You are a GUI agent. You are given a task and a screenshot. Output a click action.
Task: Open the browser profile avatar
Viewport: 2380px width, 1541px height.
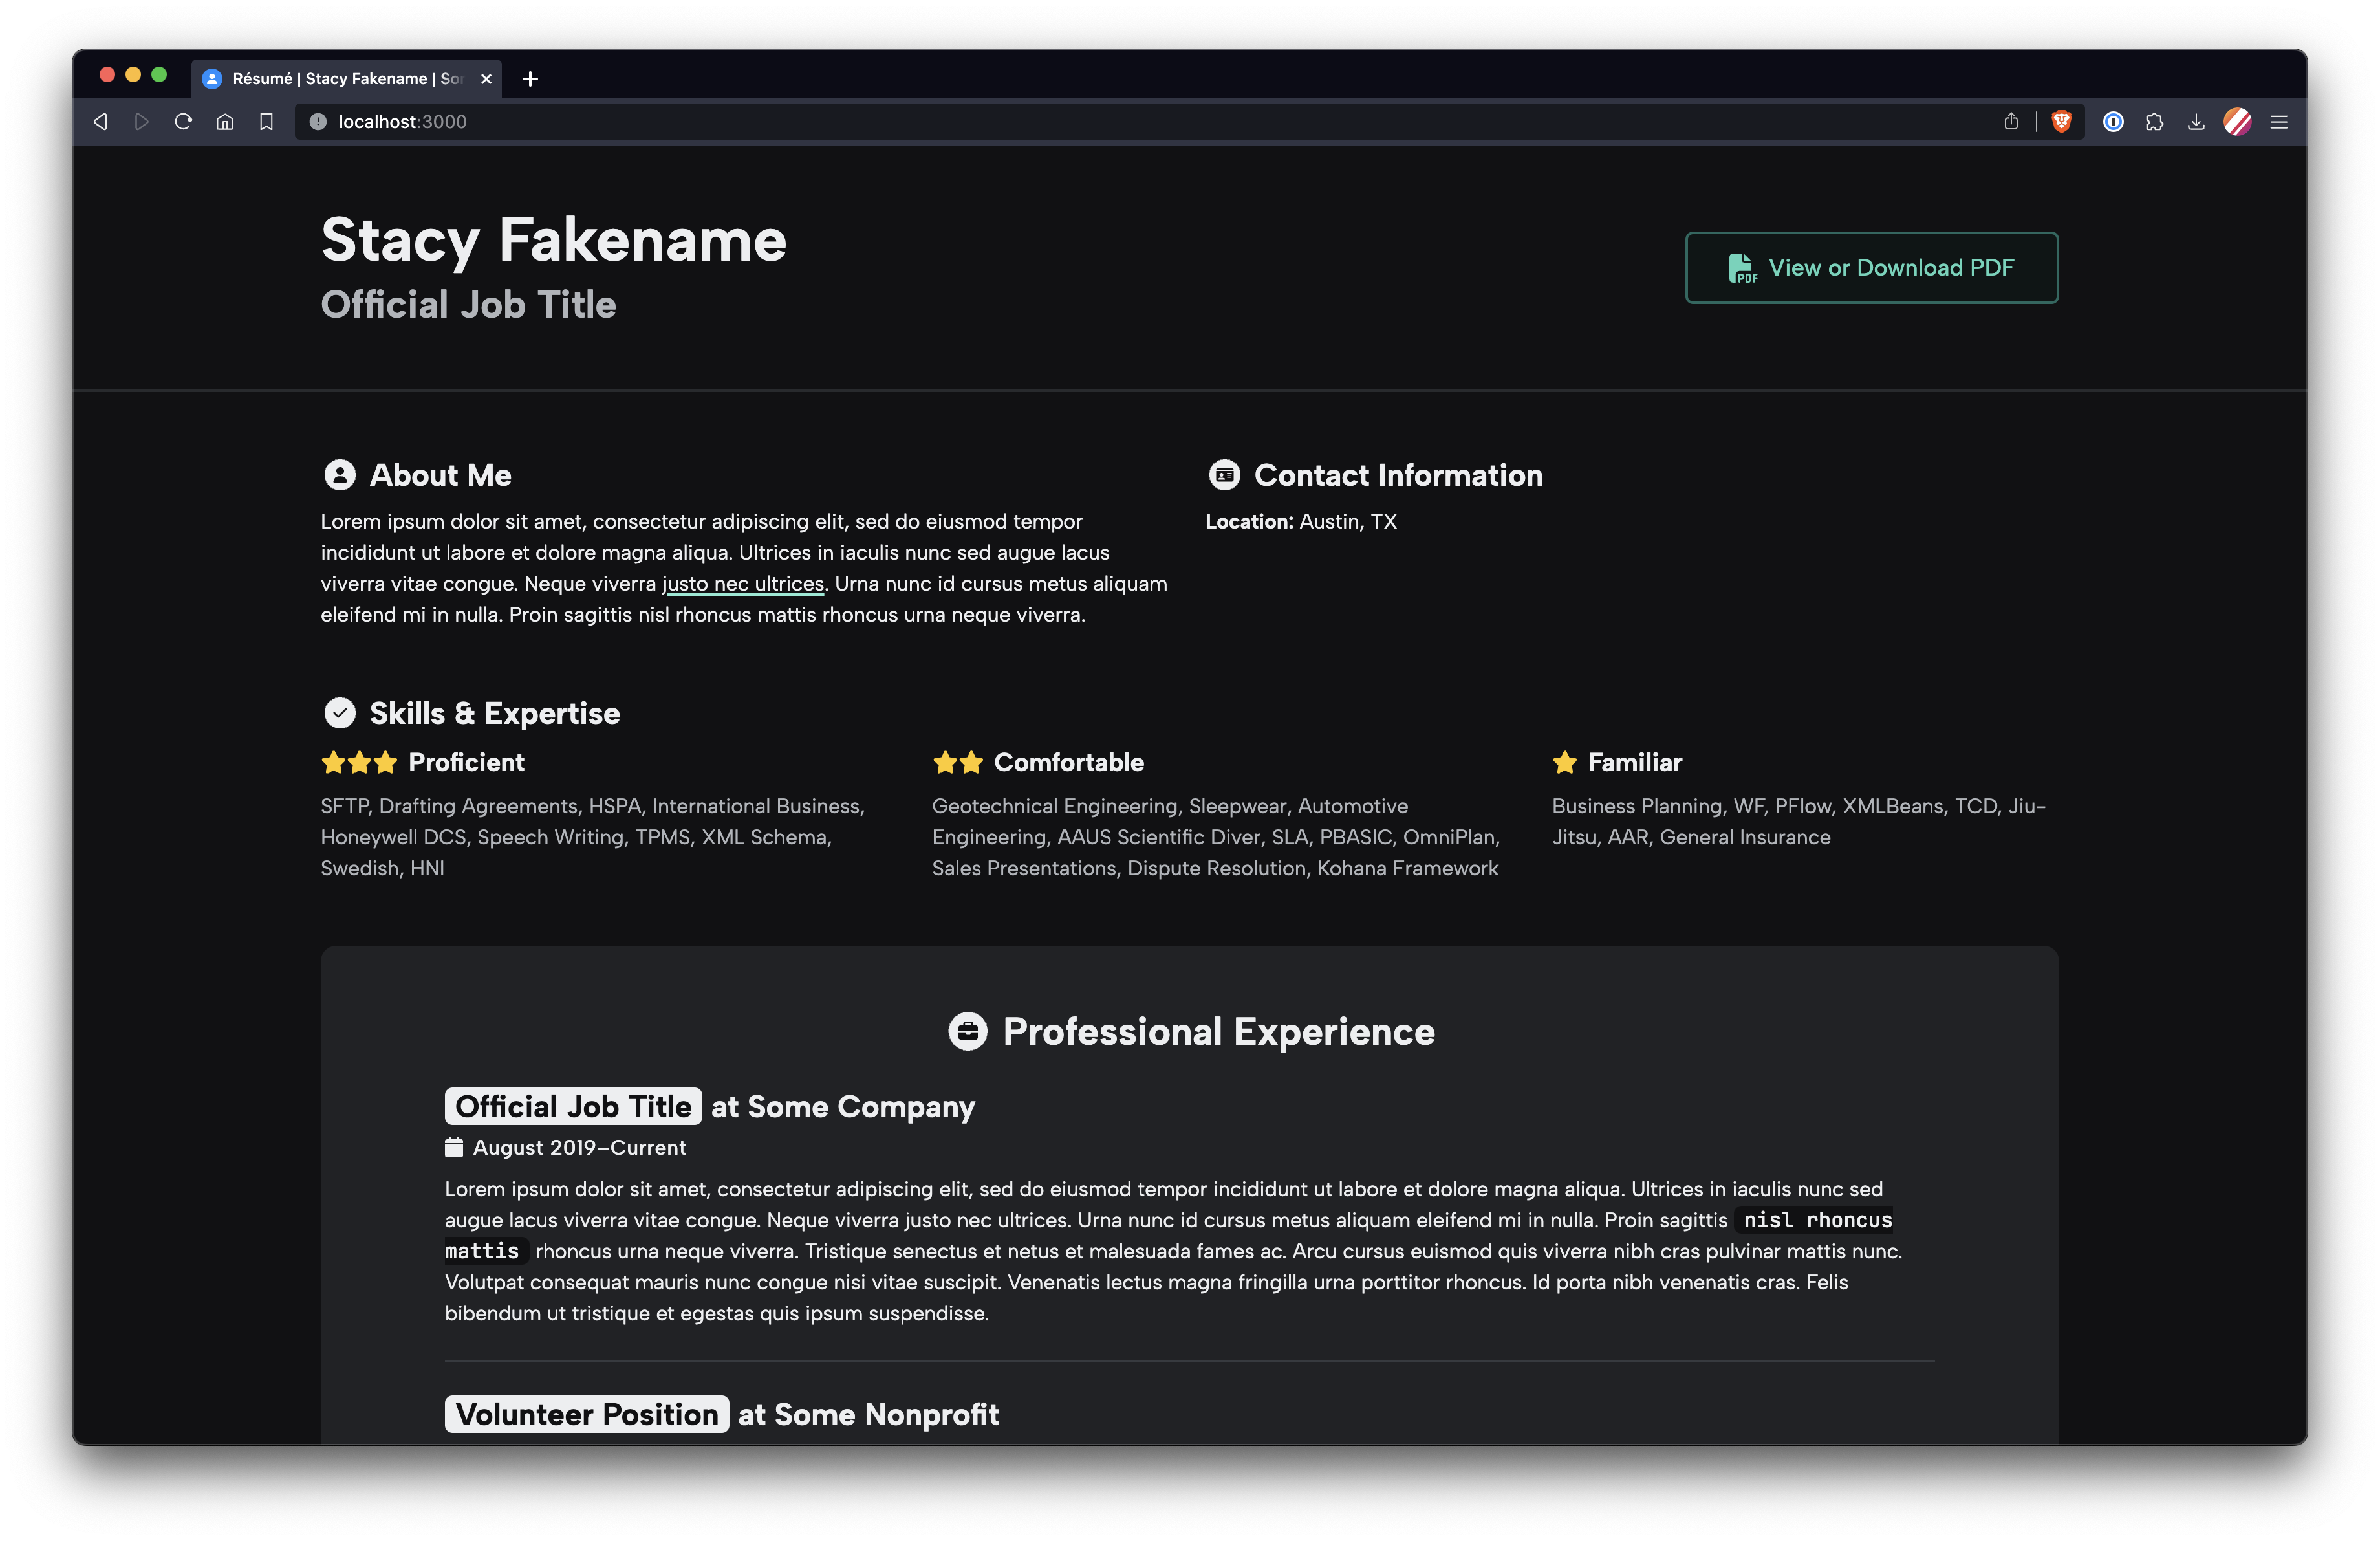tap(2237, 122)
